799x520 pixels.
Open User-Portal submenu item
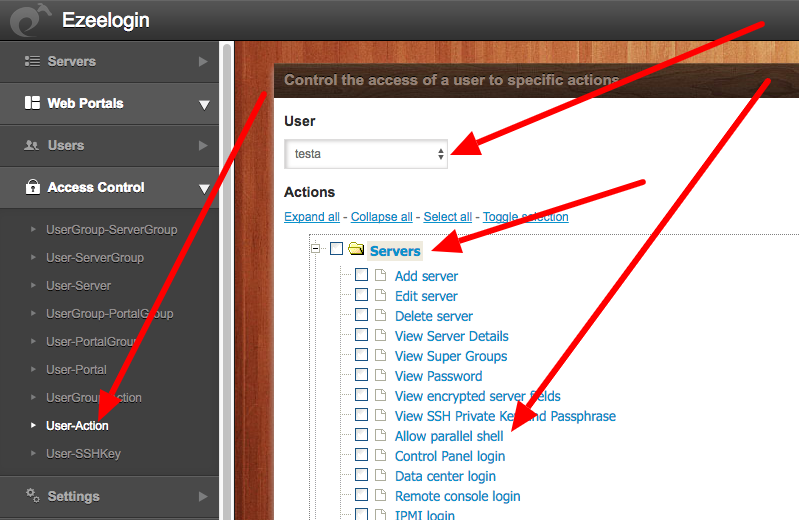[x=76, y=370]
